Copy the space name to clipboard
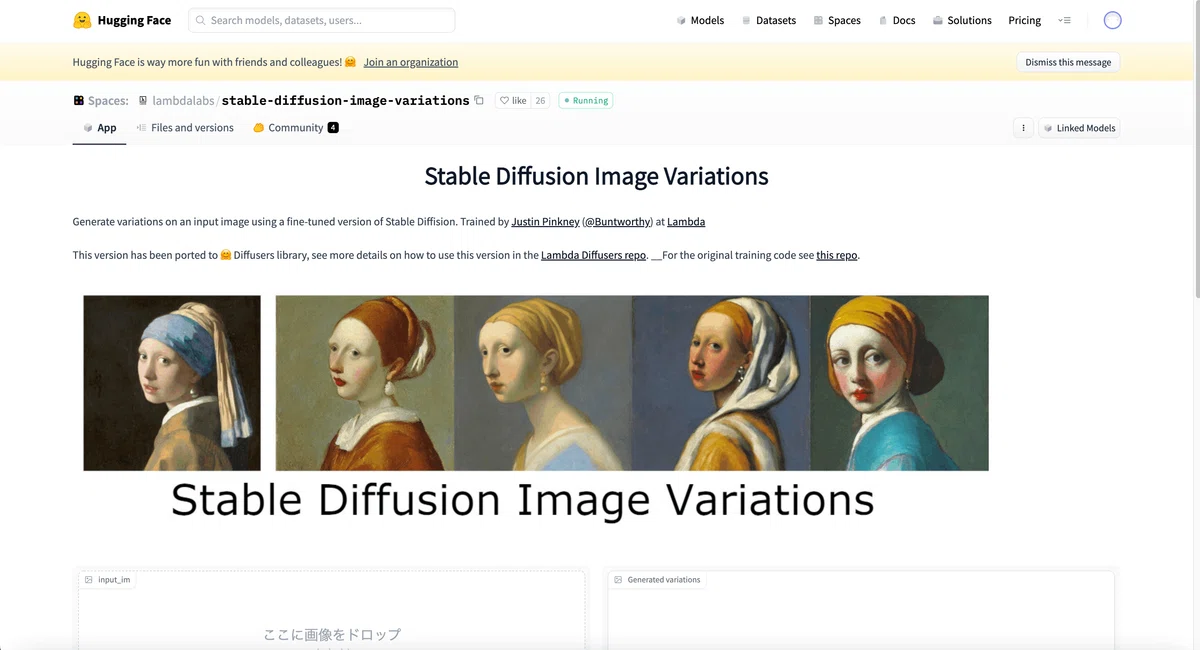The width and height of the screenshot is (1200, 650). click(479, 100)
